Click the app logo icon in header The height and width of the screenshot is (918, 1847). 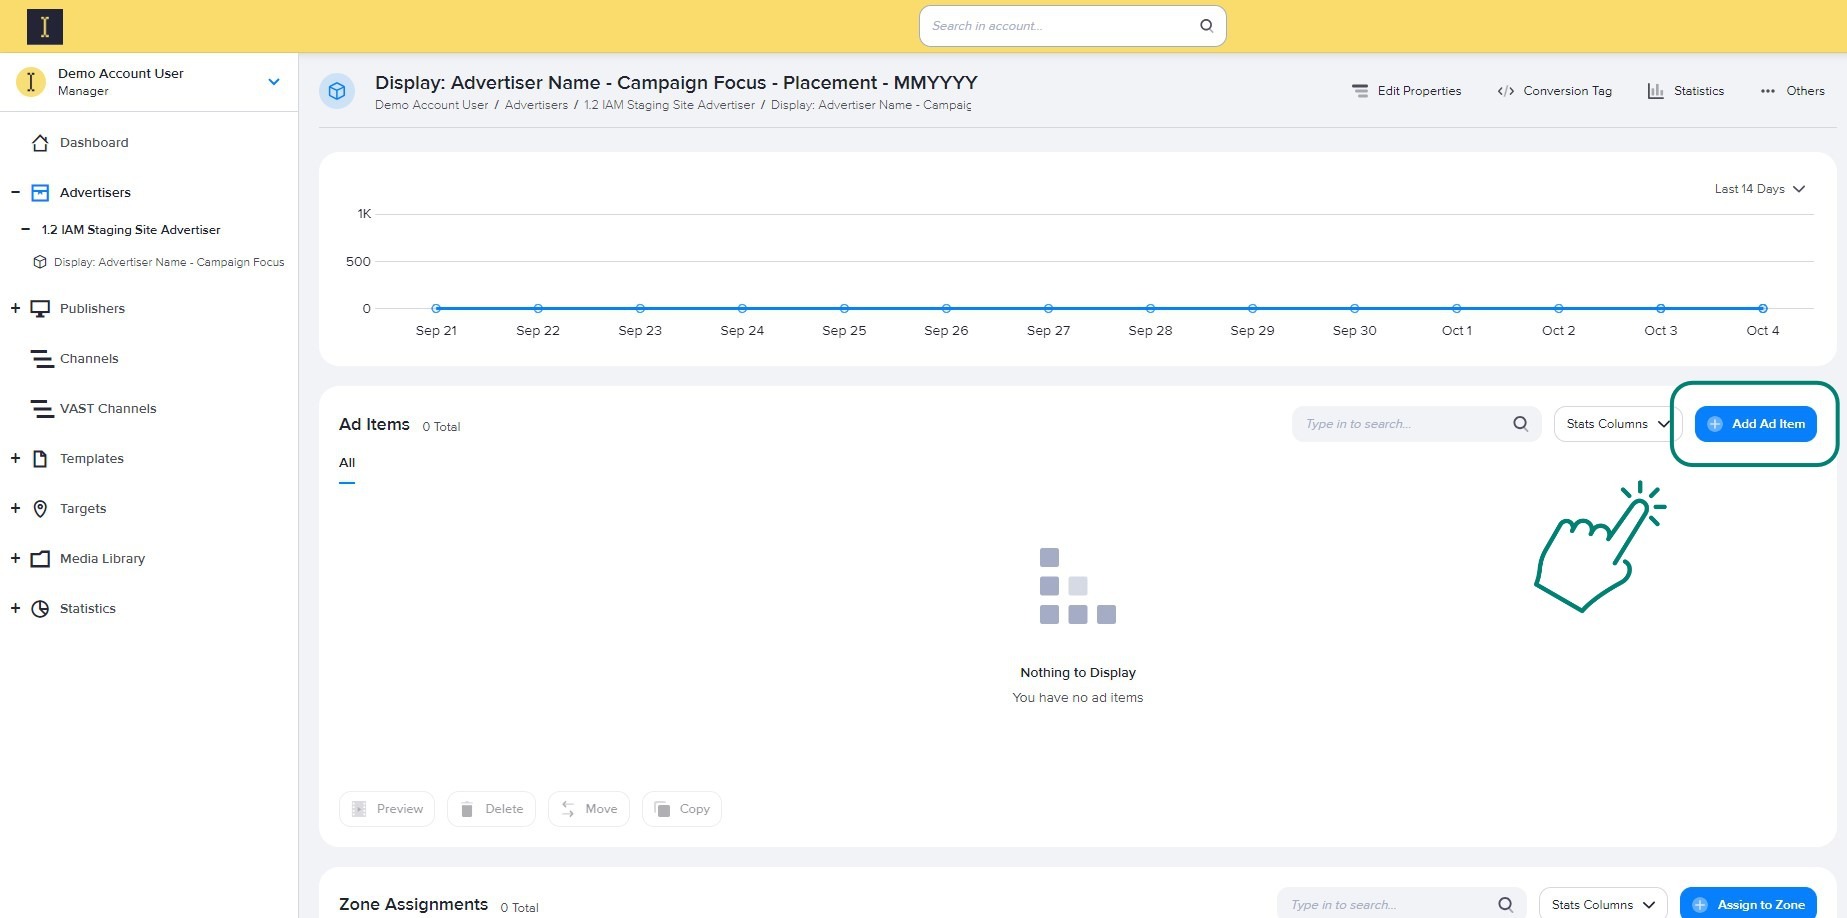pyautogui.click(x=45, y=27)
